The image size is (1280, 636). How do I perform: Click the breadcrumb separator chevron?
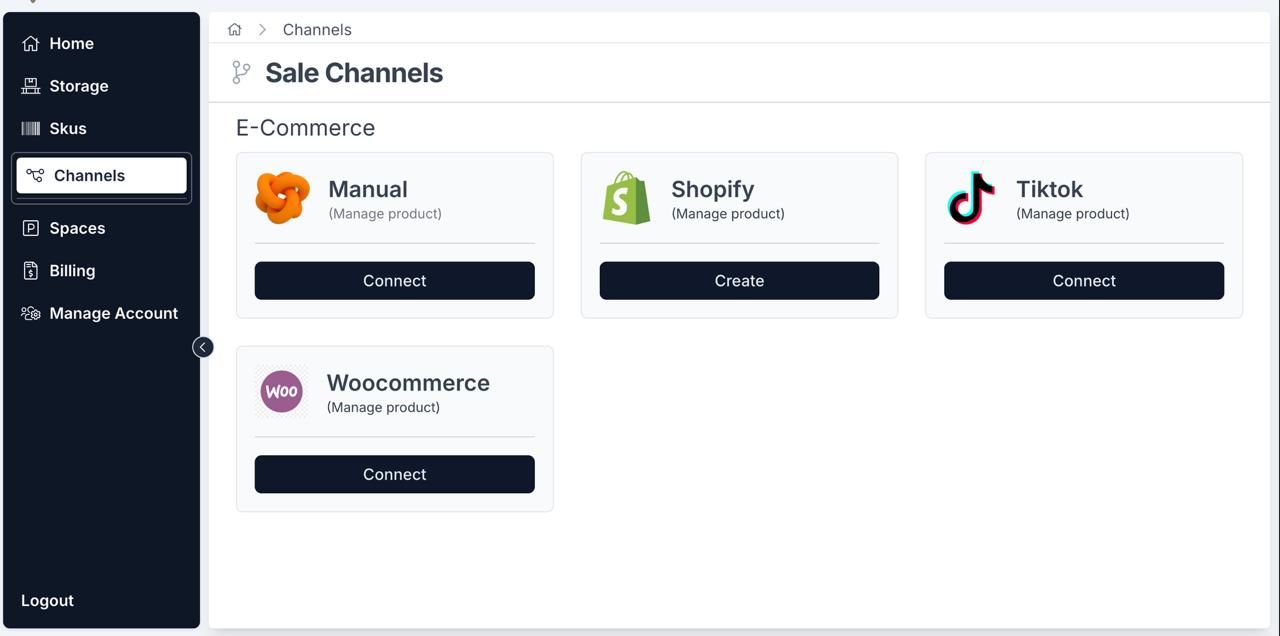click(x=263, y=30)
